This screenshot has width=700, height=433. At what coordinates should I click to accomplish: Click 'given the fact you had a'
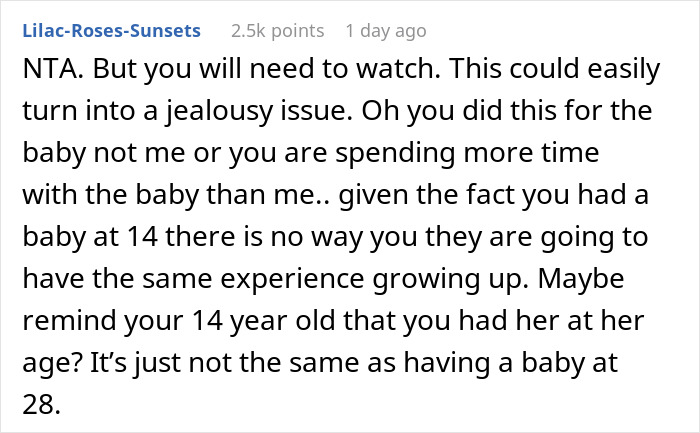coord(493,195)
